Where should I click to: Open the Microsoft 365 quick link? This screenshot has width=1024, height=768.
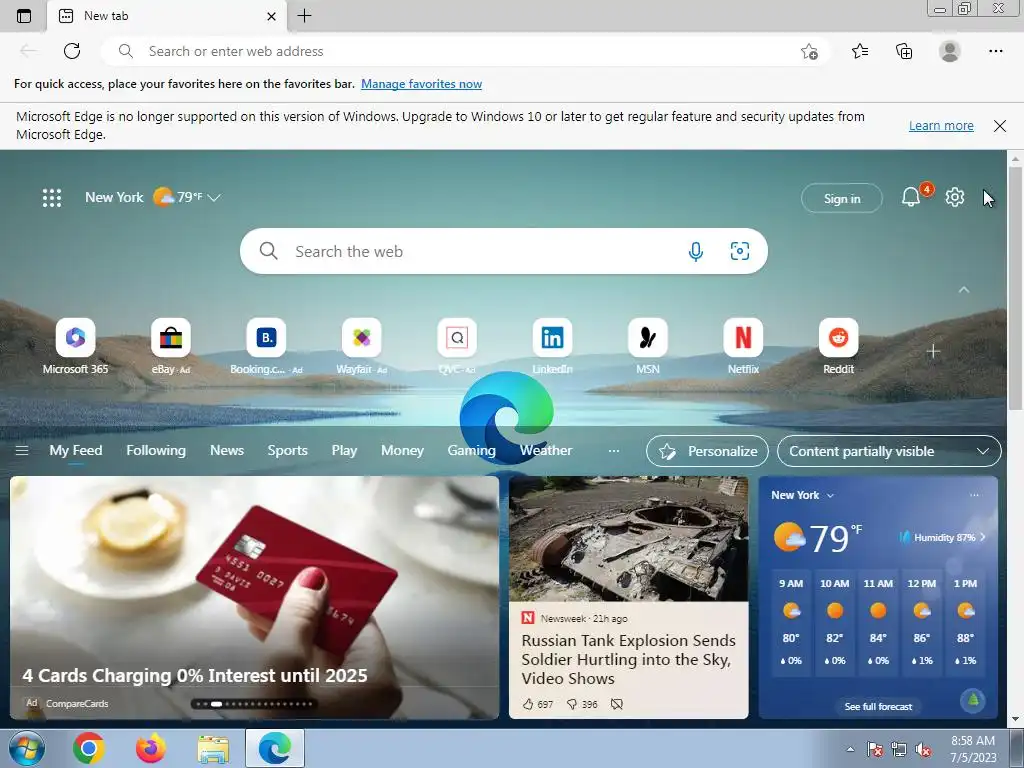click(75, 347)
